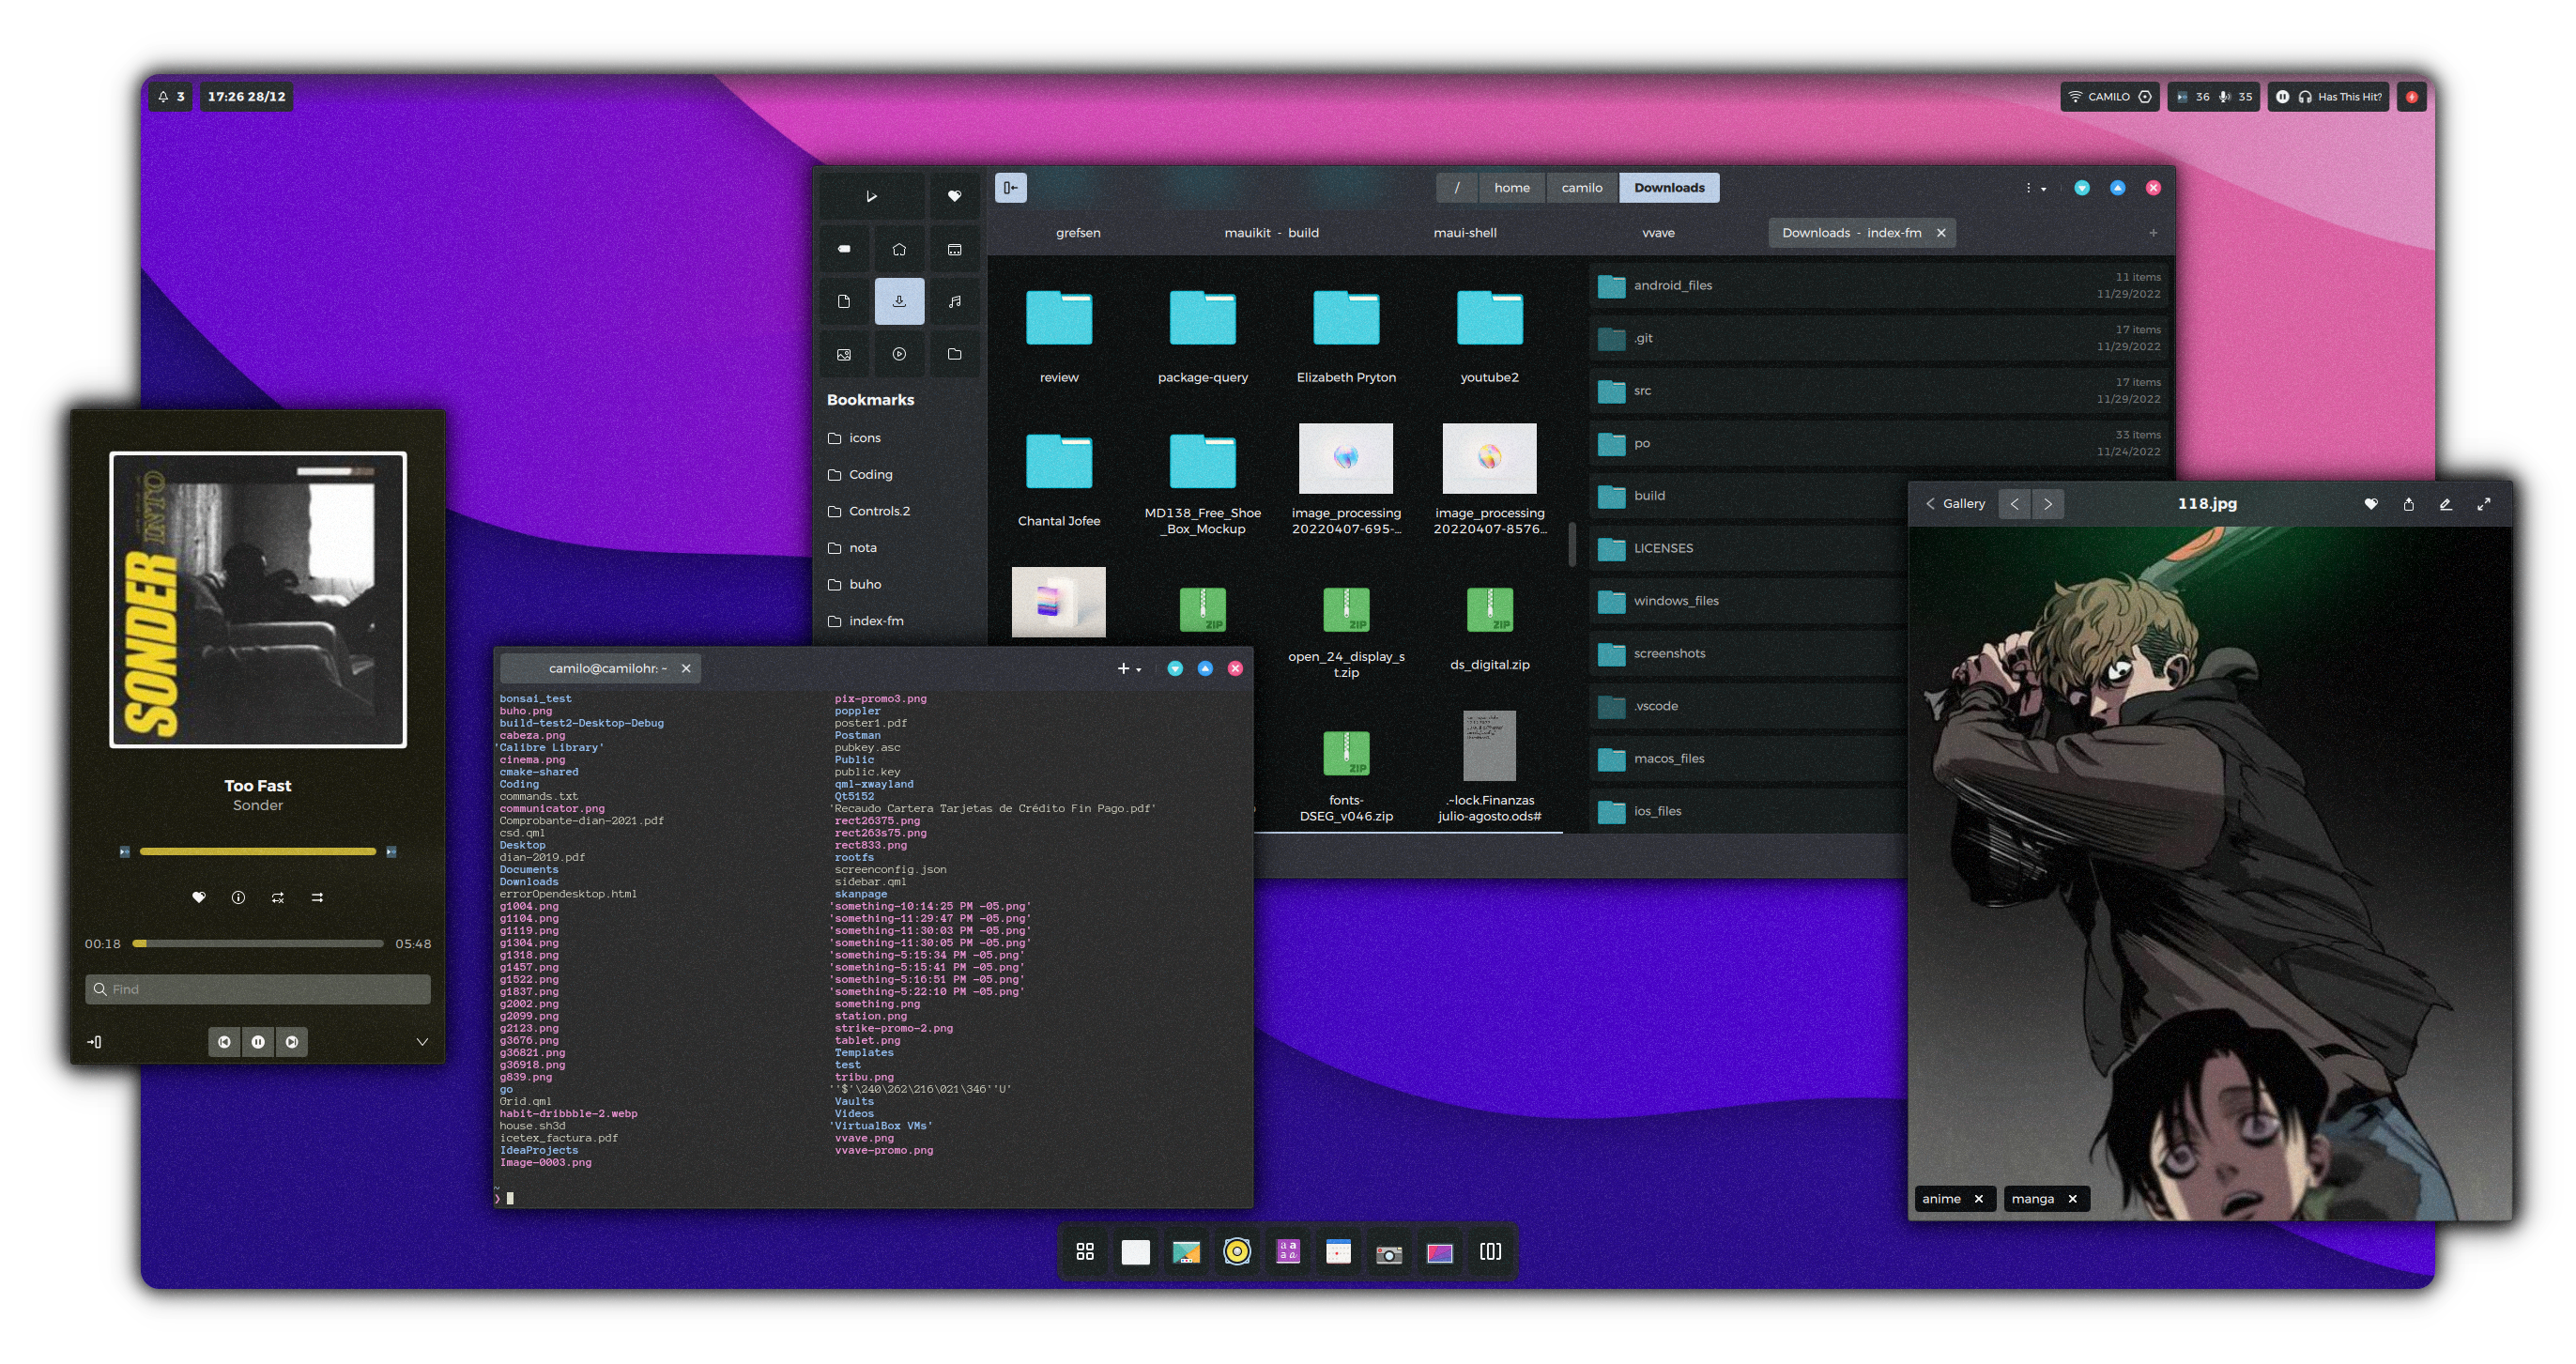This screenshot has height=1364, width=2576.
Task: Pause the current song
Action: pyautogui.click(x=258, y=1042)
